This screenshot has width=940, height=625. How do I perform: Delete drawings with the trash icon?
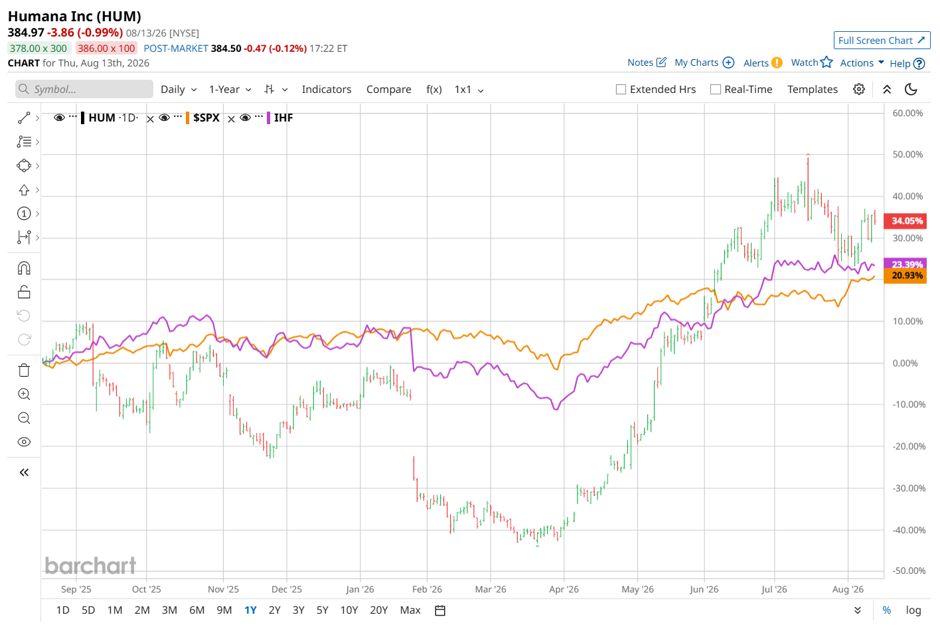24,370
